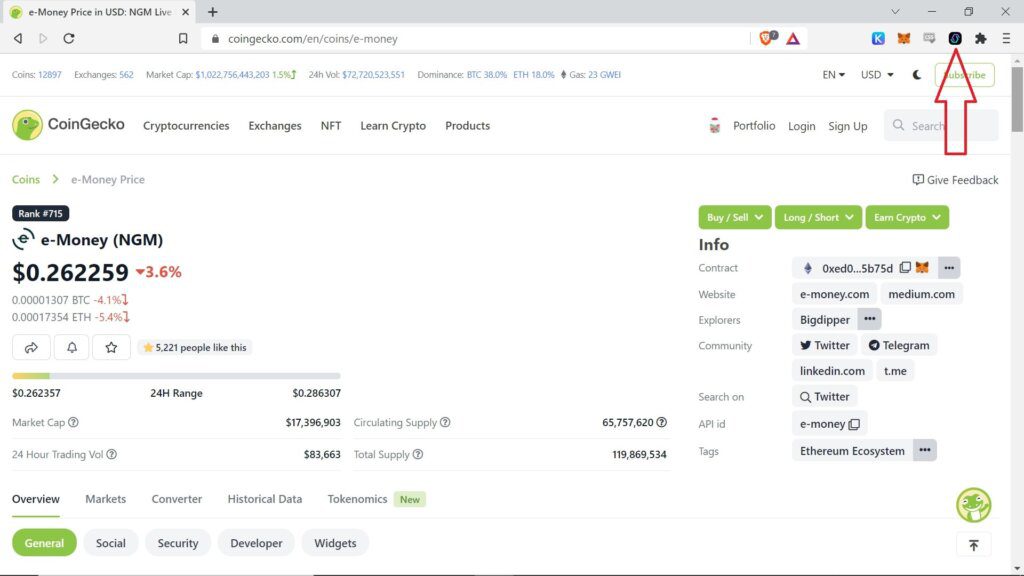
Task: Toggle dark mode moon icon
Action: point(917,74)
